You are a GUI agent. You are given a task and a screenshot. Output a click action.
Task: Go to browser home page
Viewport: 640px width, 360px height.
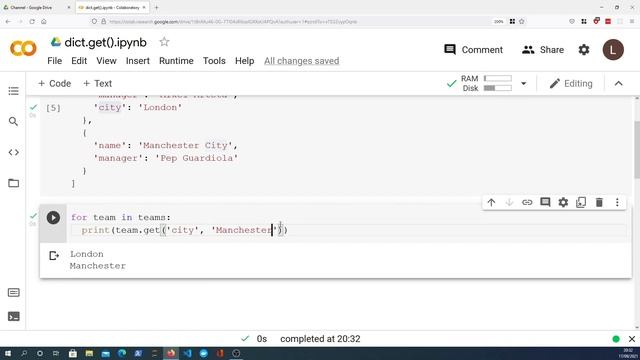pyautogui.click(x=44, y=21)
